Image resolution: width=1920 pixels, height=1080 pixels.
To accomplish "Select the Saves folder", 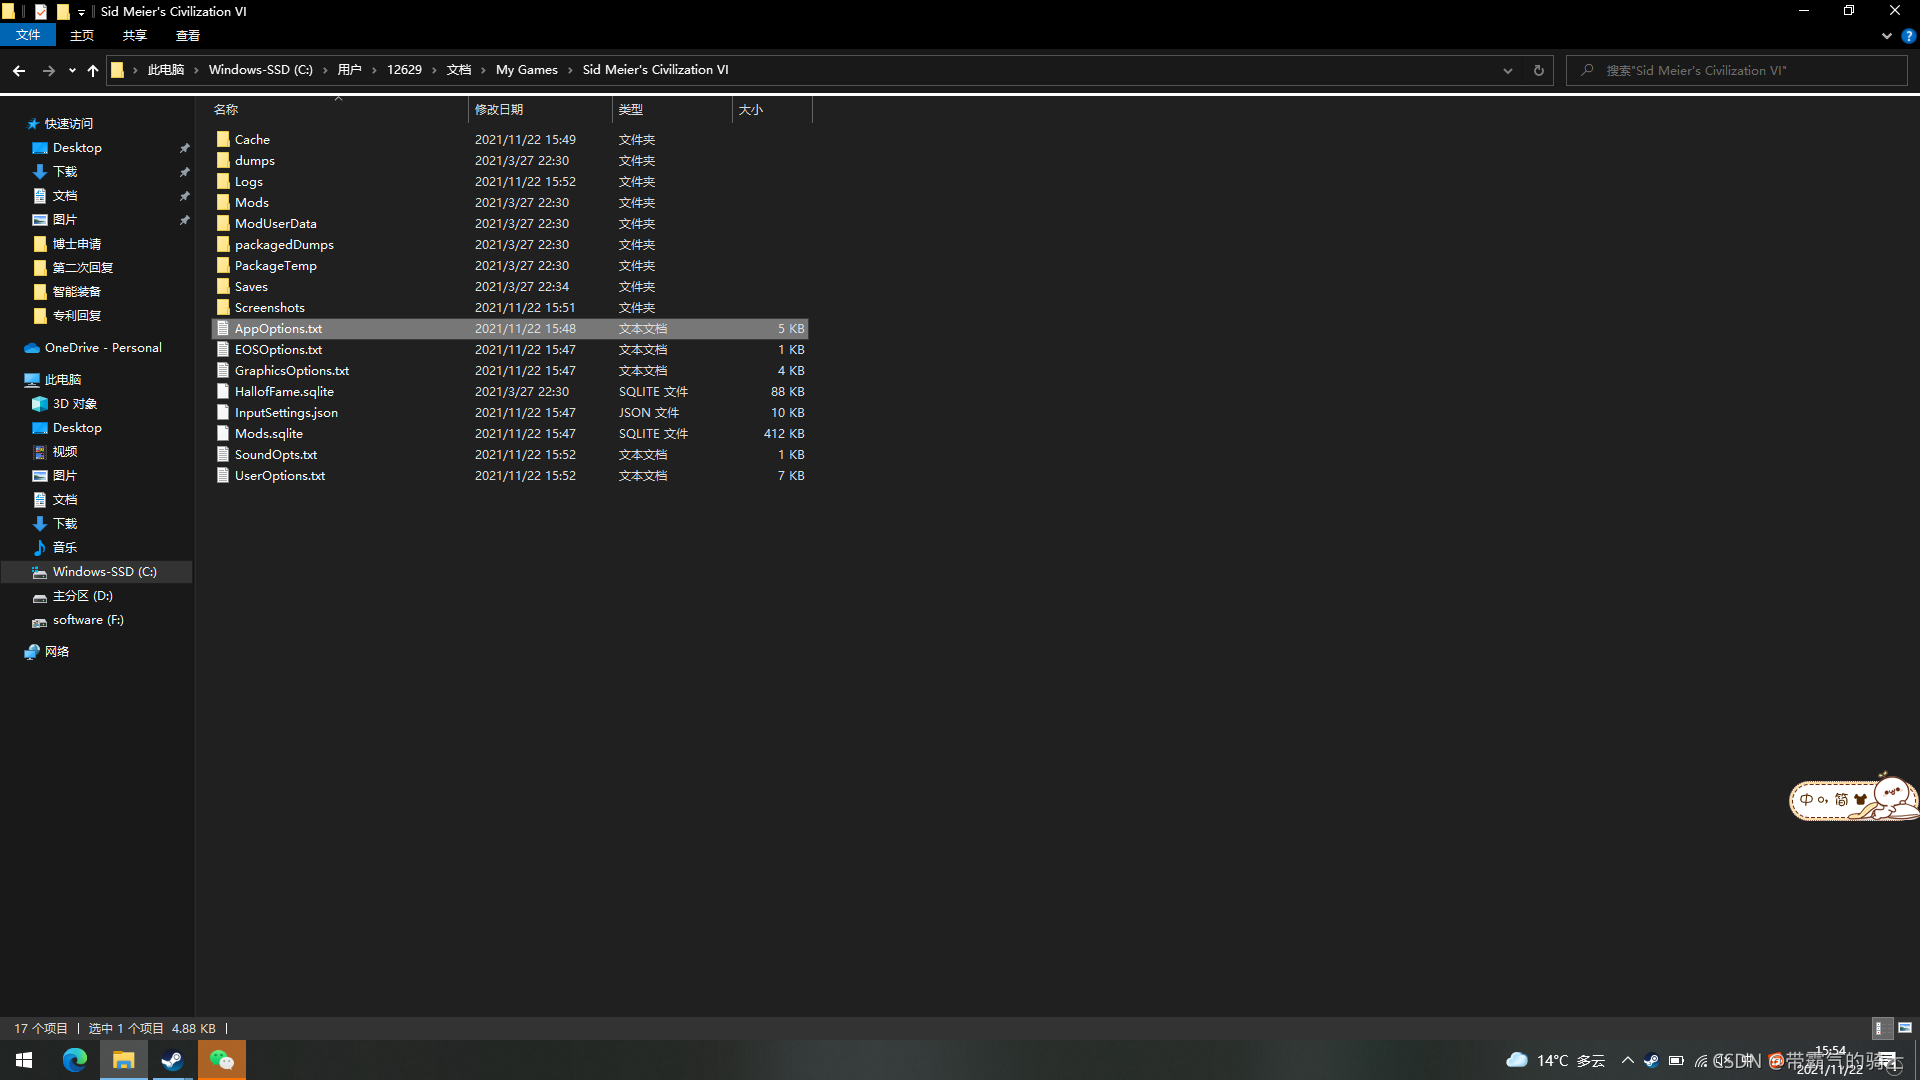I will (x=251, y=287).
